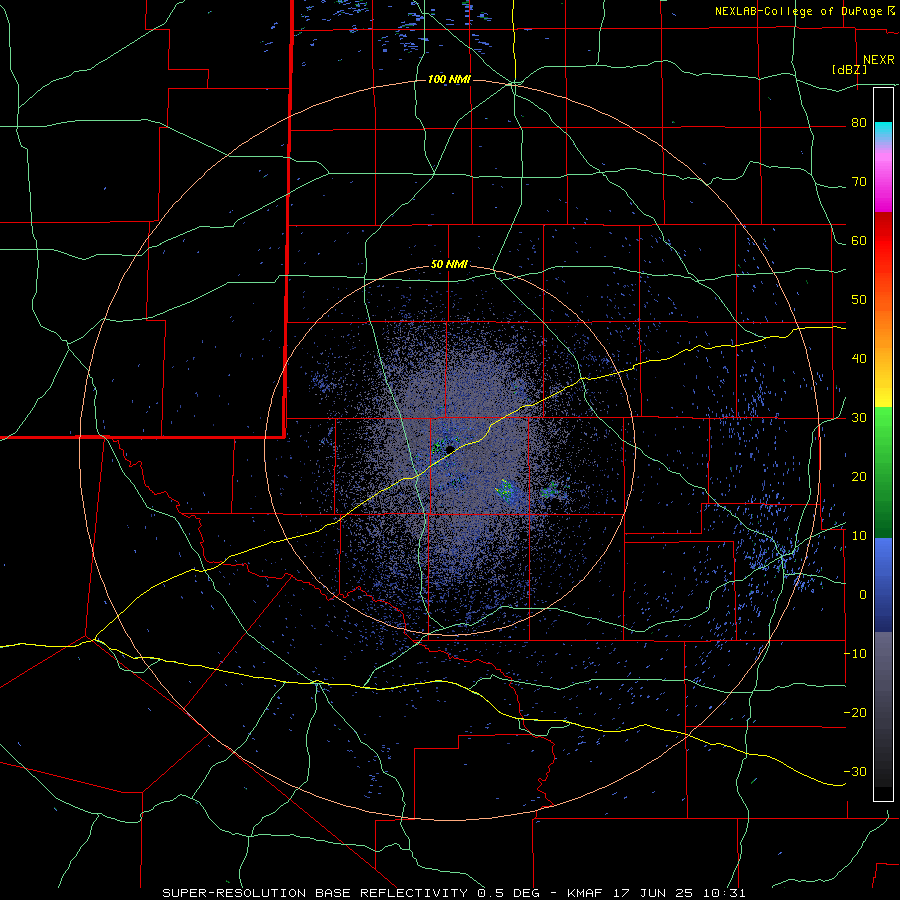Click the 30 dBZ scale value
Viewport: 900px width, 900px height.
[x=859, y=418]
